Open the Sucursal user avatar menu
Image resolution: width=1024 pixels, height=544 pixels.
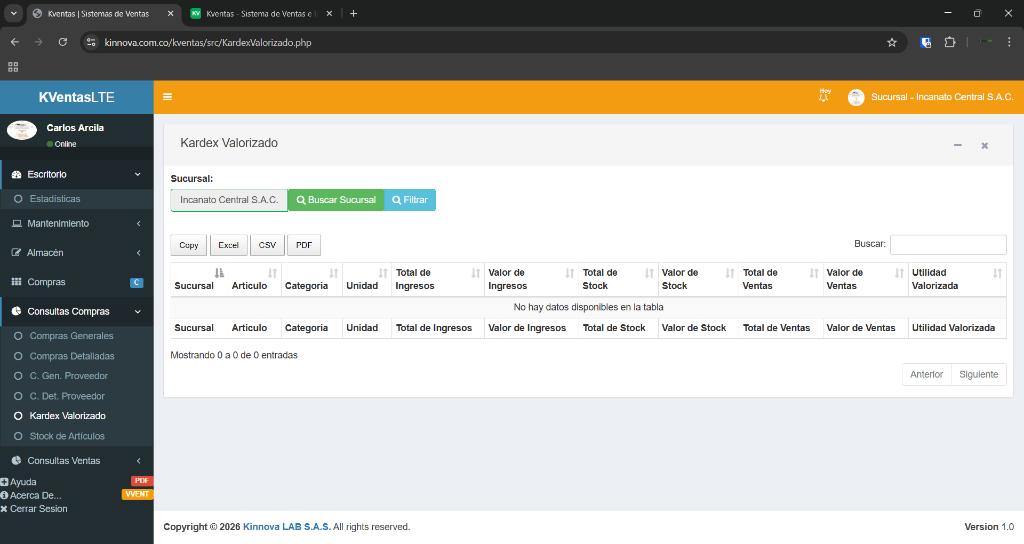click(x=856, y=97)
